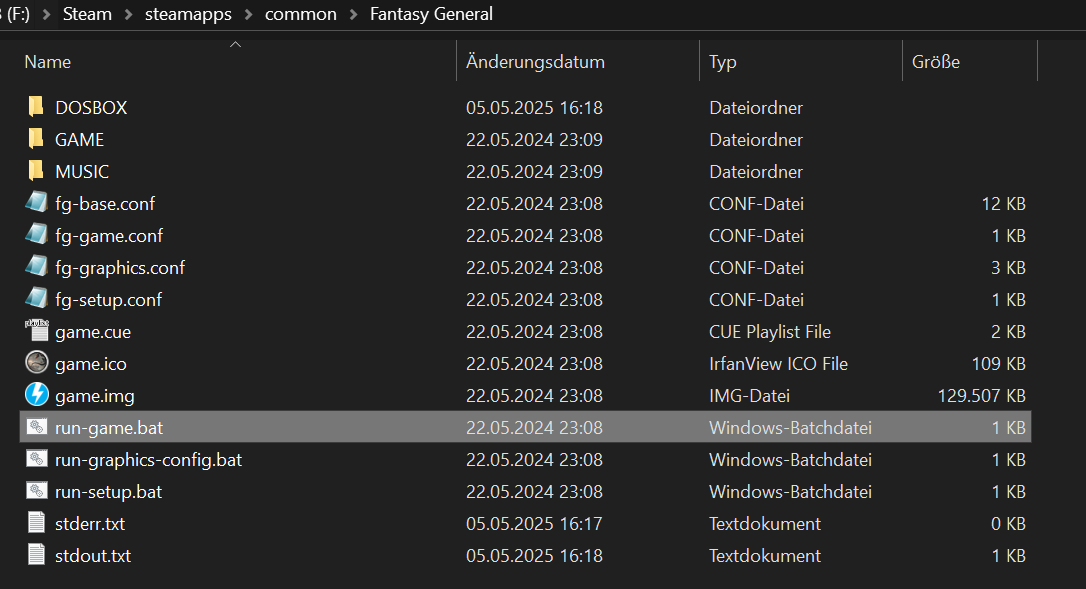Click the fg-game.conf file icon

37,234
